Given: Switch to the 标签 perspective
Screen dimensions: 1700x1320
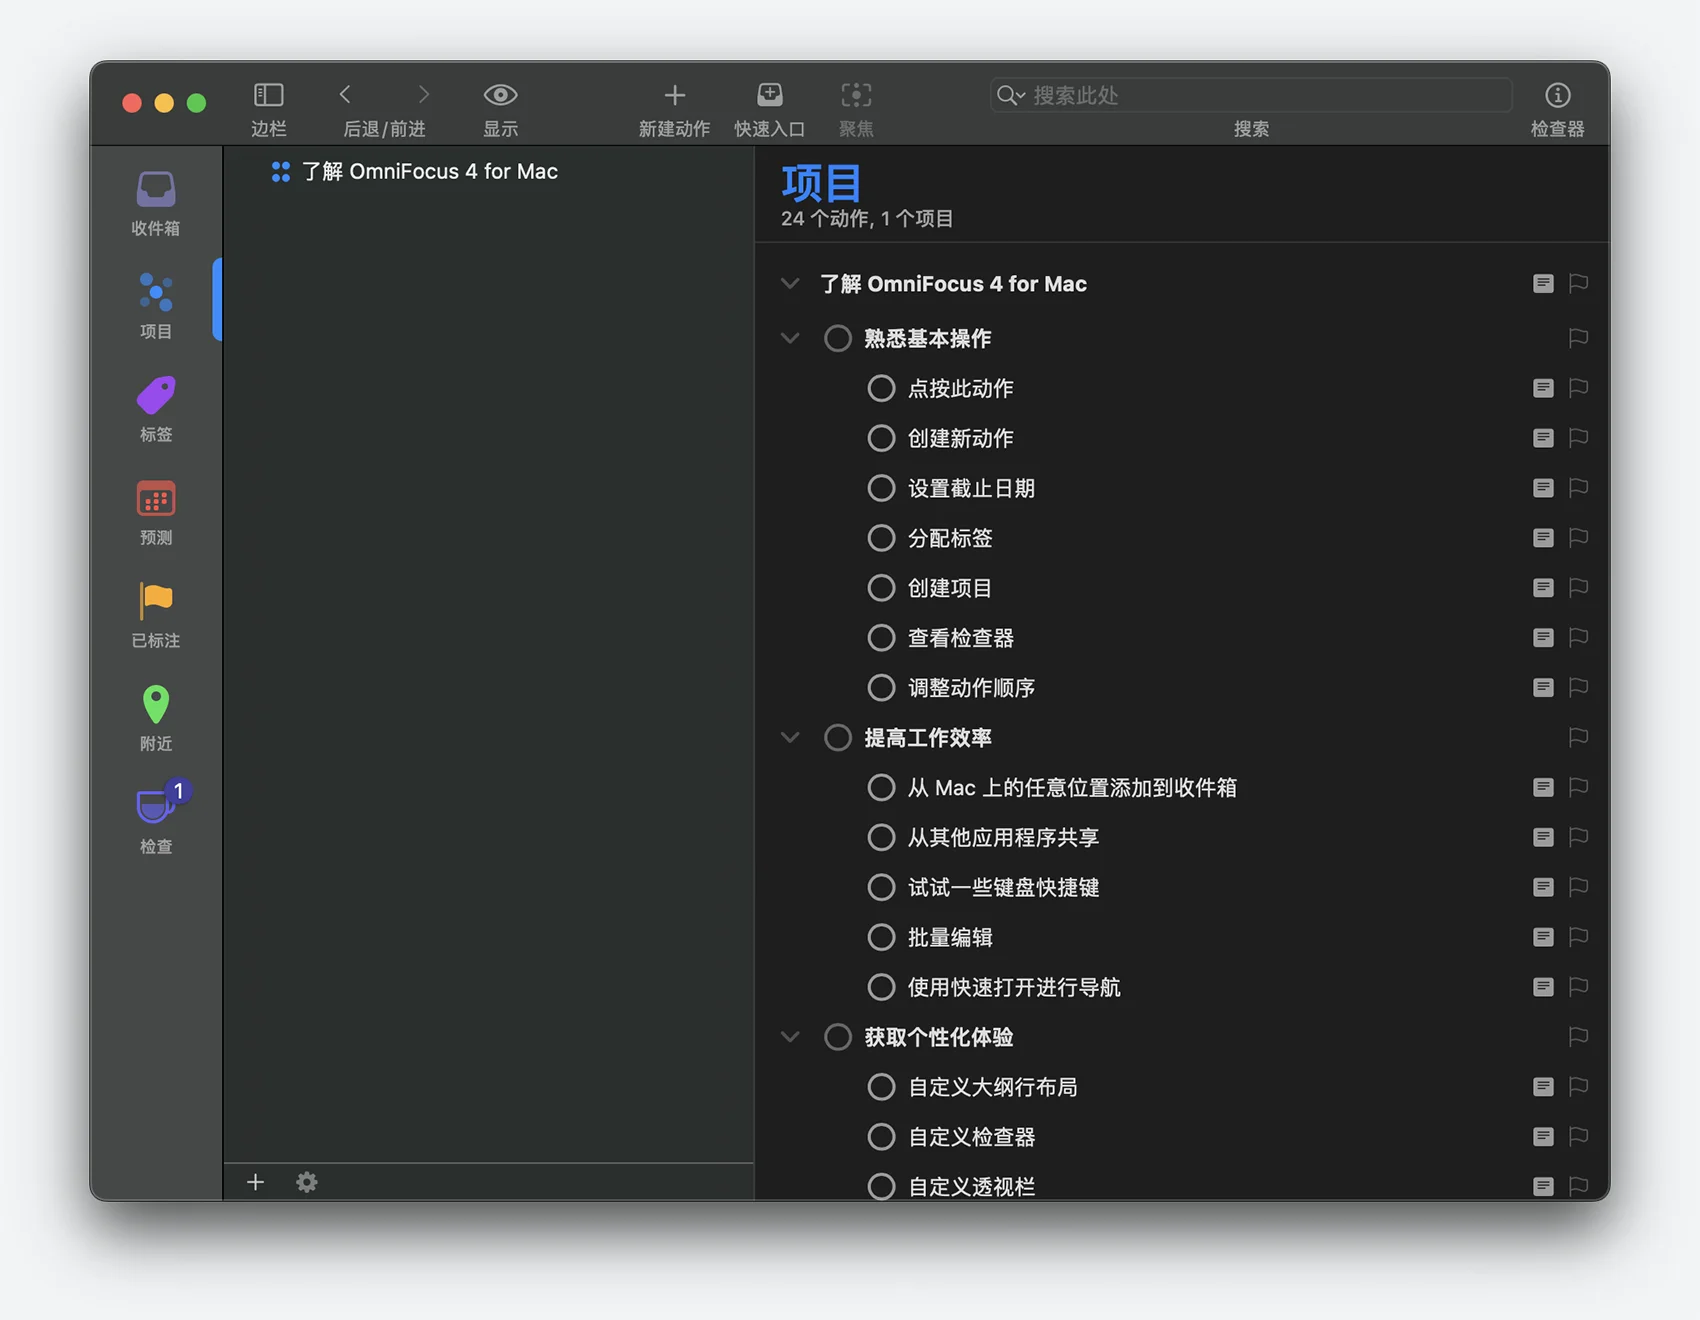Looking at the screenshot, I should click(x=156, y=409).
